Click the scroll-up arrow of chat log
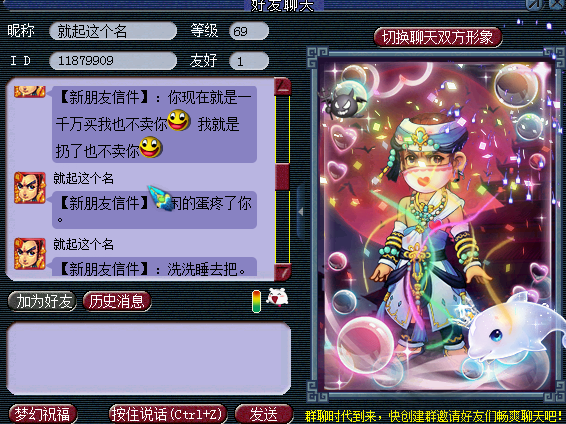 pos(283,86)
